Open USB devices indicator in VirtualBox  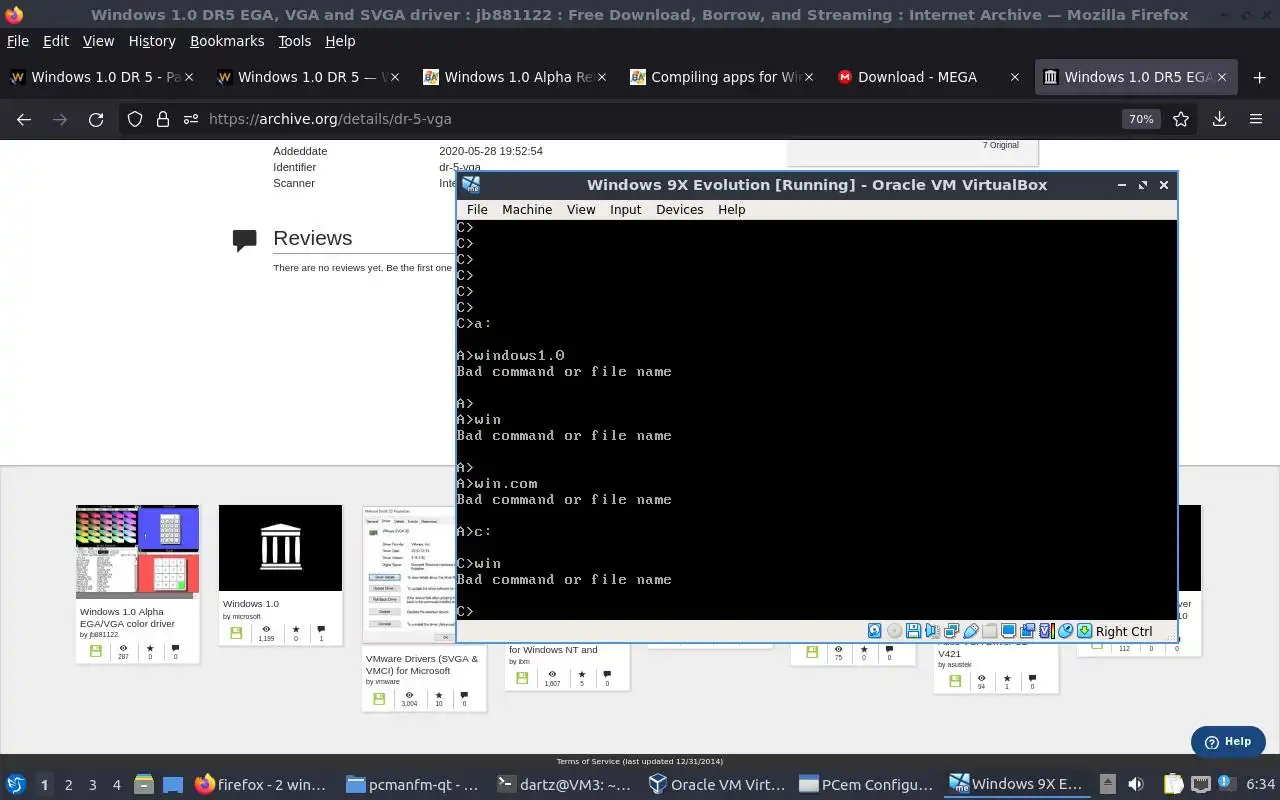970,631
